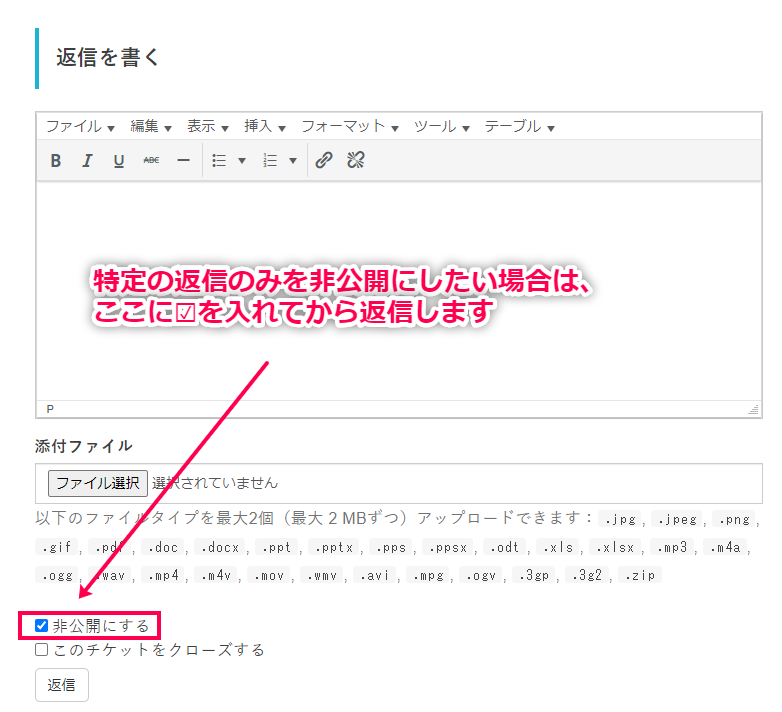Open the 挿入 menu
782x712 pixels.
click(264, 127)
